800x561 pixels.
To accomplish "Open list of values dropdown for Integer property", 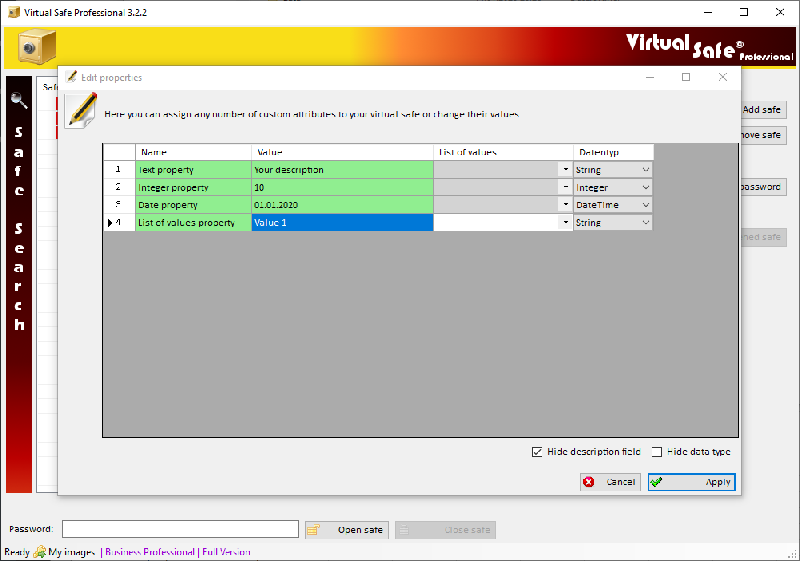I will [x=565, y=187].
